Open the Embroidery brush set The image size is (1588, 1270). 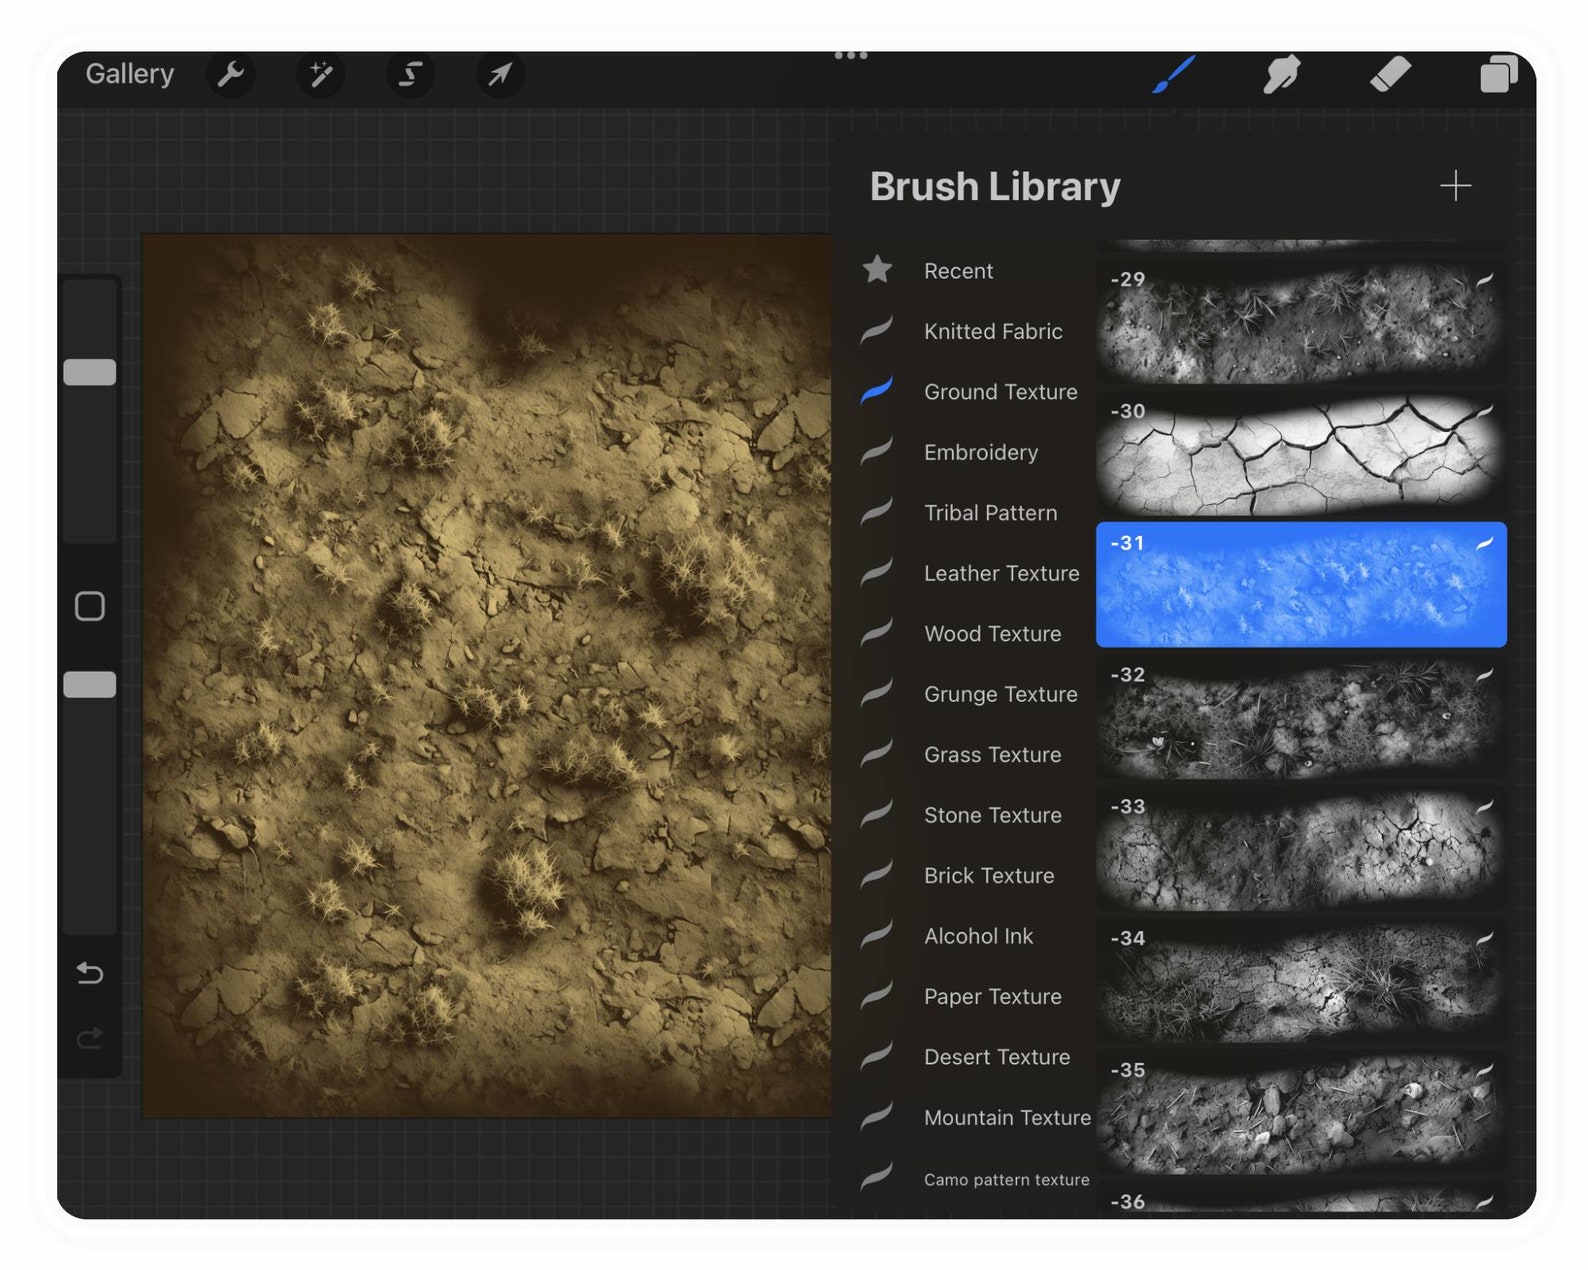pyautogui.click(x=981, y=452)
